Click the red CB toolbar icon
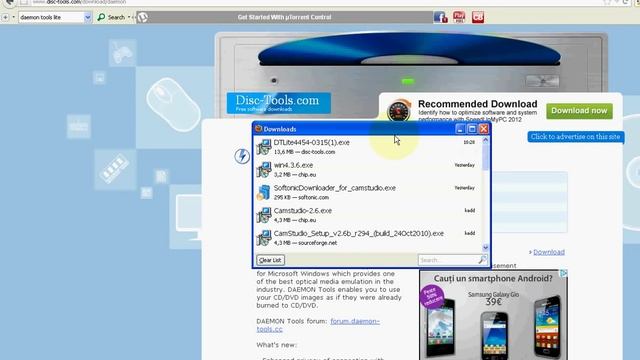This screenshot has width=640, height=360. pos(478,17)
